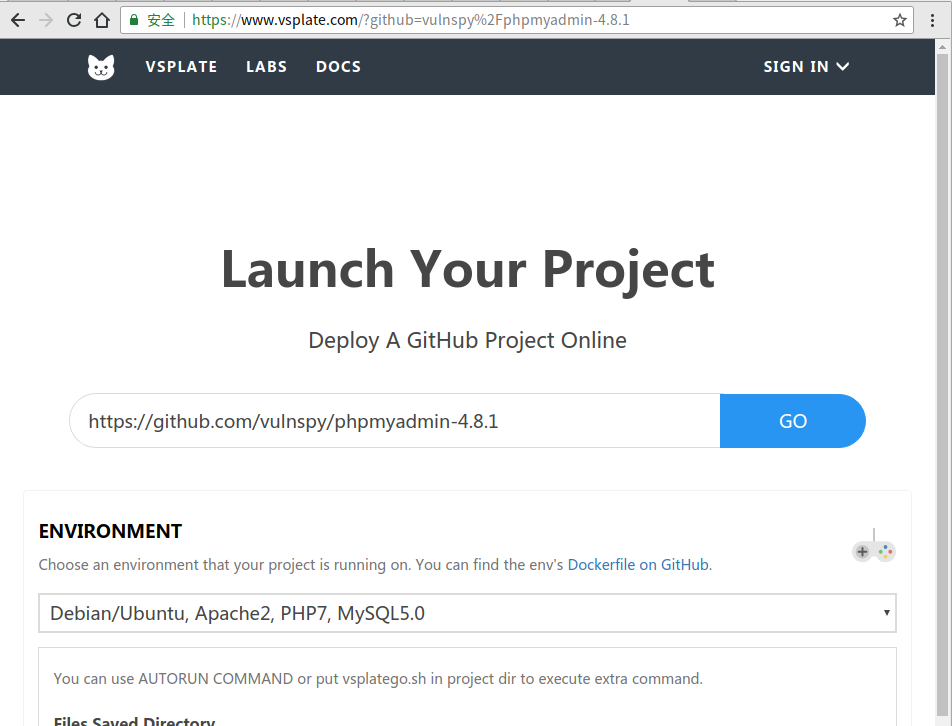Screen dimensions: 952x726
Task: Open the LABS nav item
Action: click(267, 67)
